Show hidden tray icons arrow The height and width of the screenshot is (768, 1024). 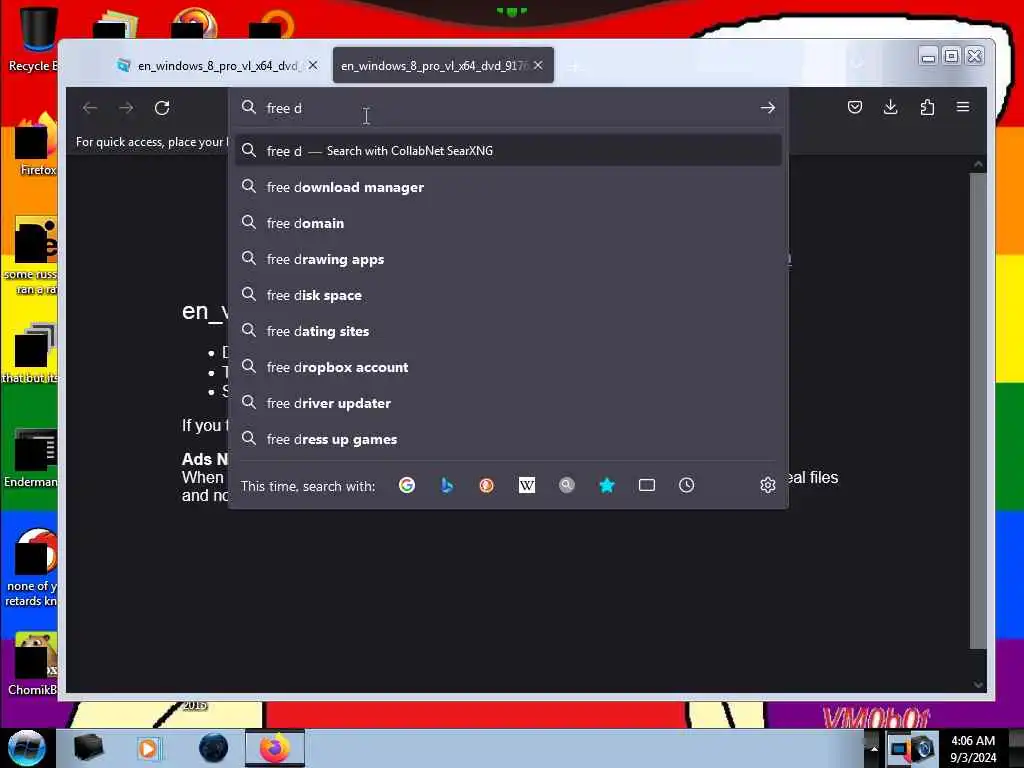click(874, 748)
